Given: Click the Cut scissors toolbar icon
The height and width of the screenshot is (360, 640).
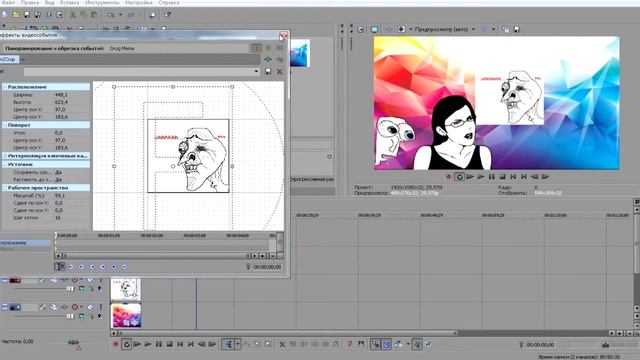Looking at the screenshot, I should 73,15.
